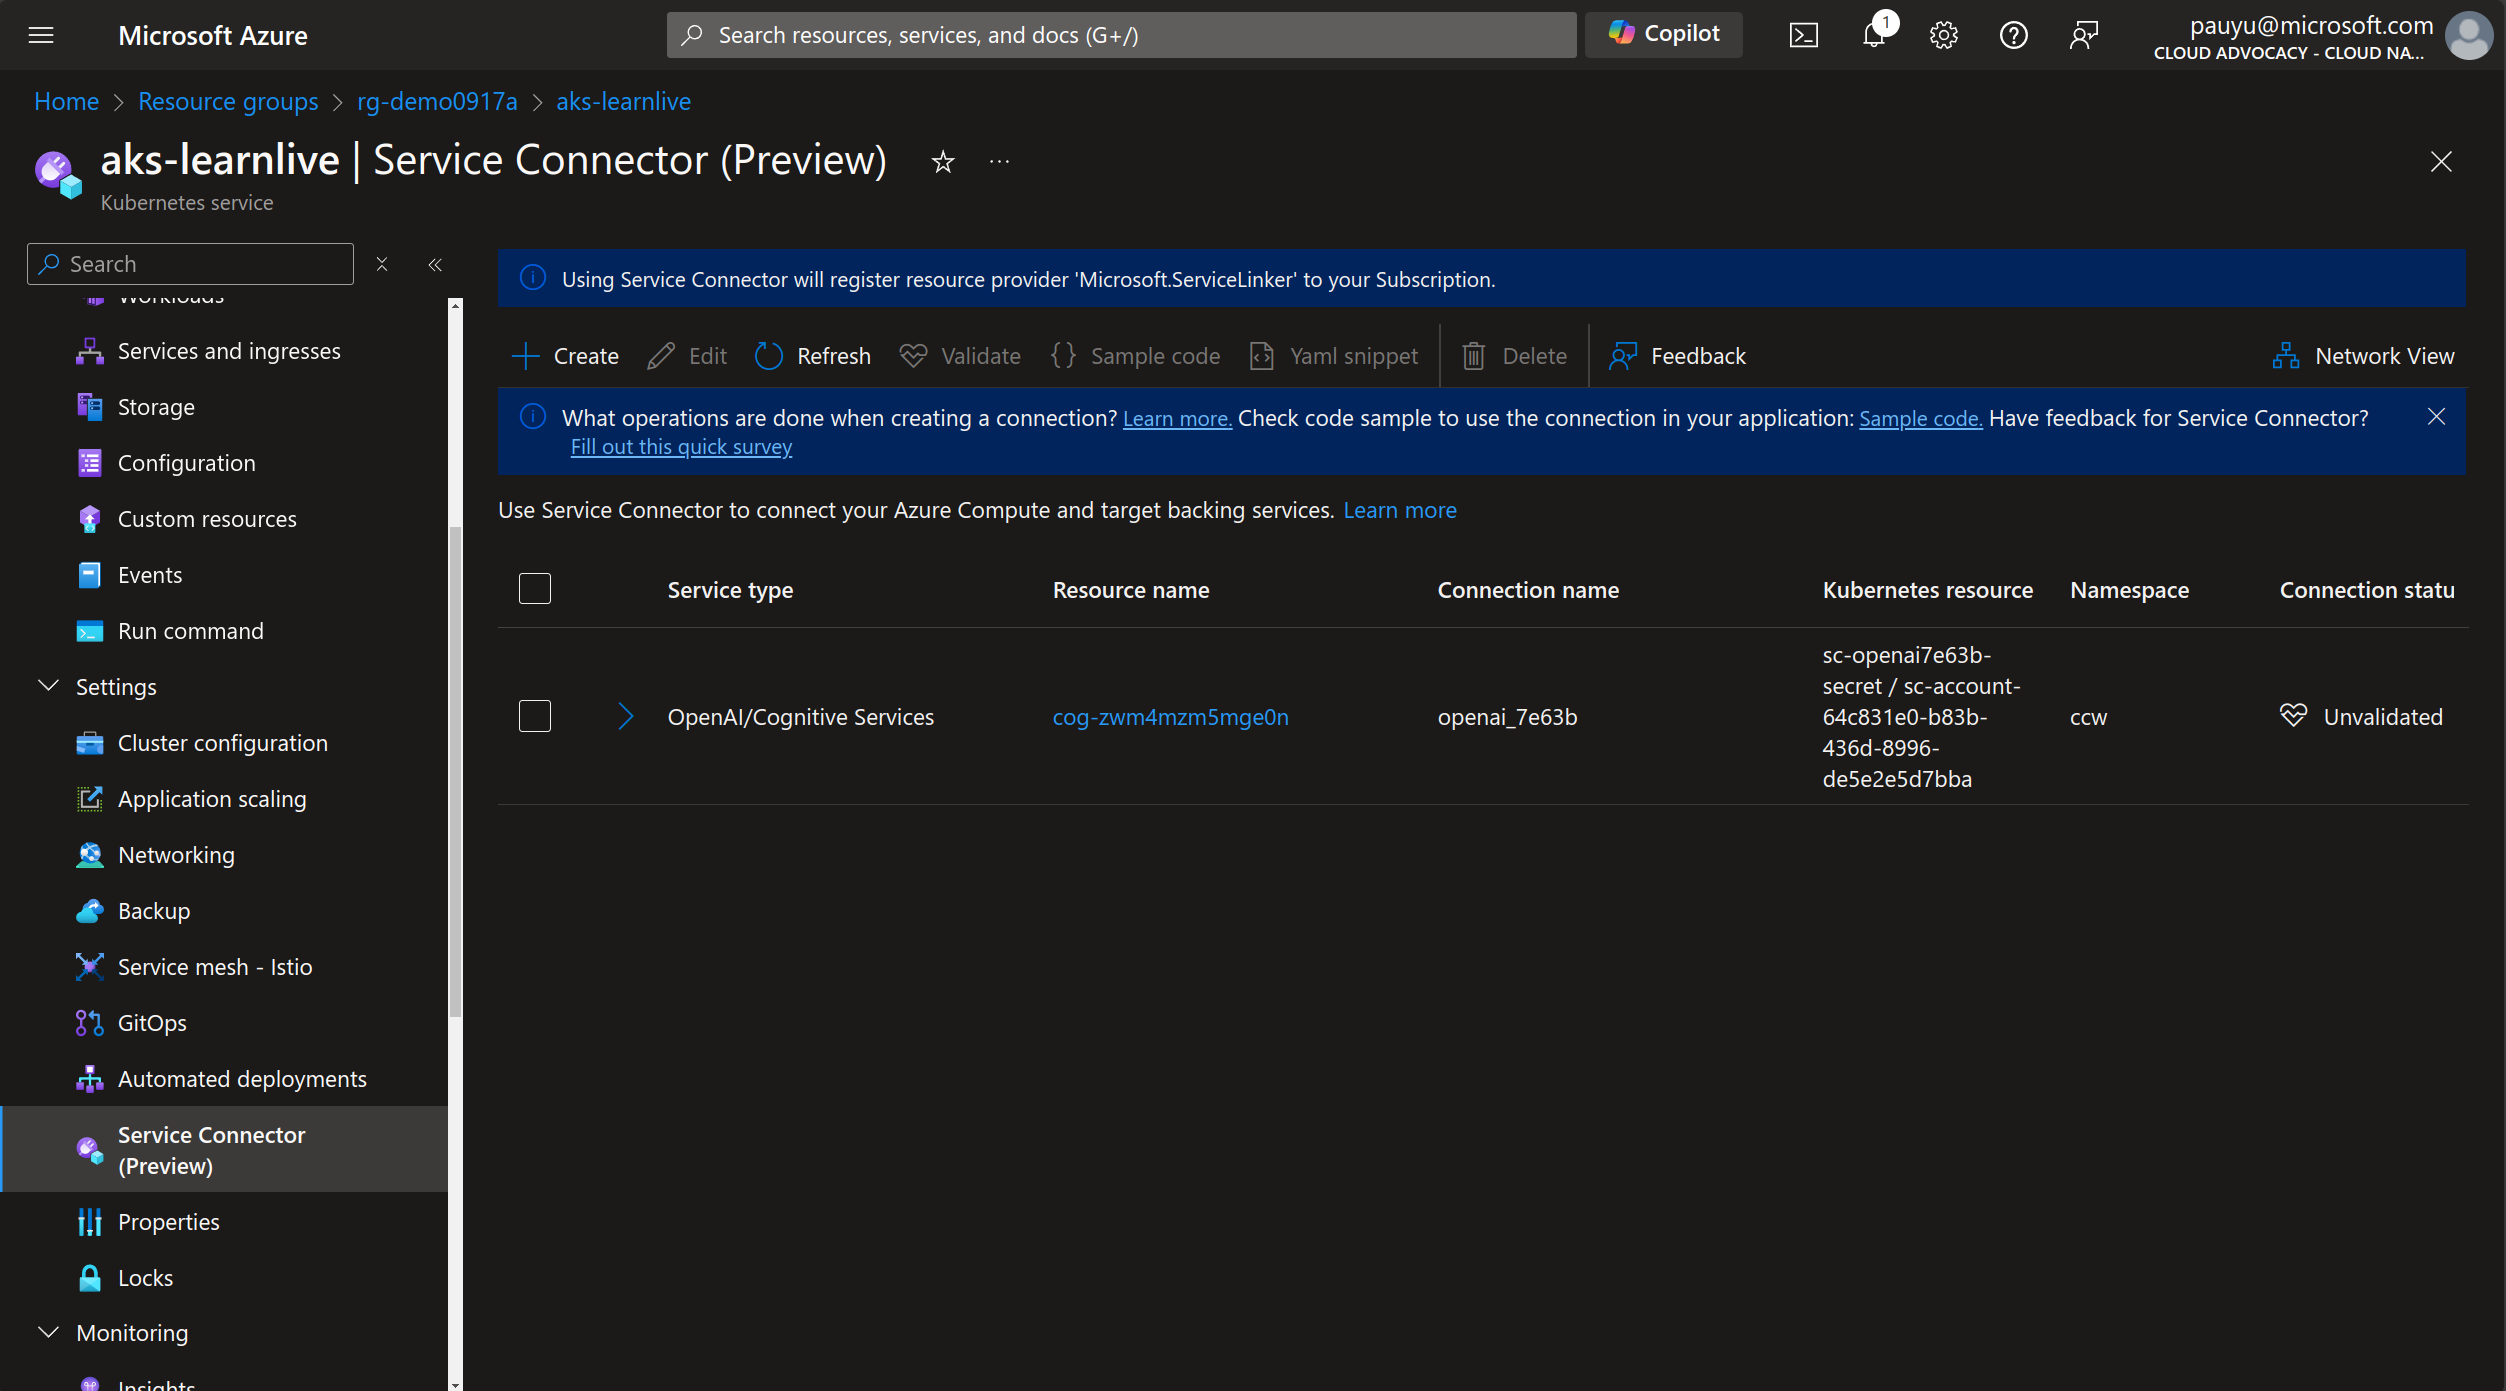Clear the sidebar search with X
The height and width of the screenshot is (1391, 2506).
click(381, 264)
